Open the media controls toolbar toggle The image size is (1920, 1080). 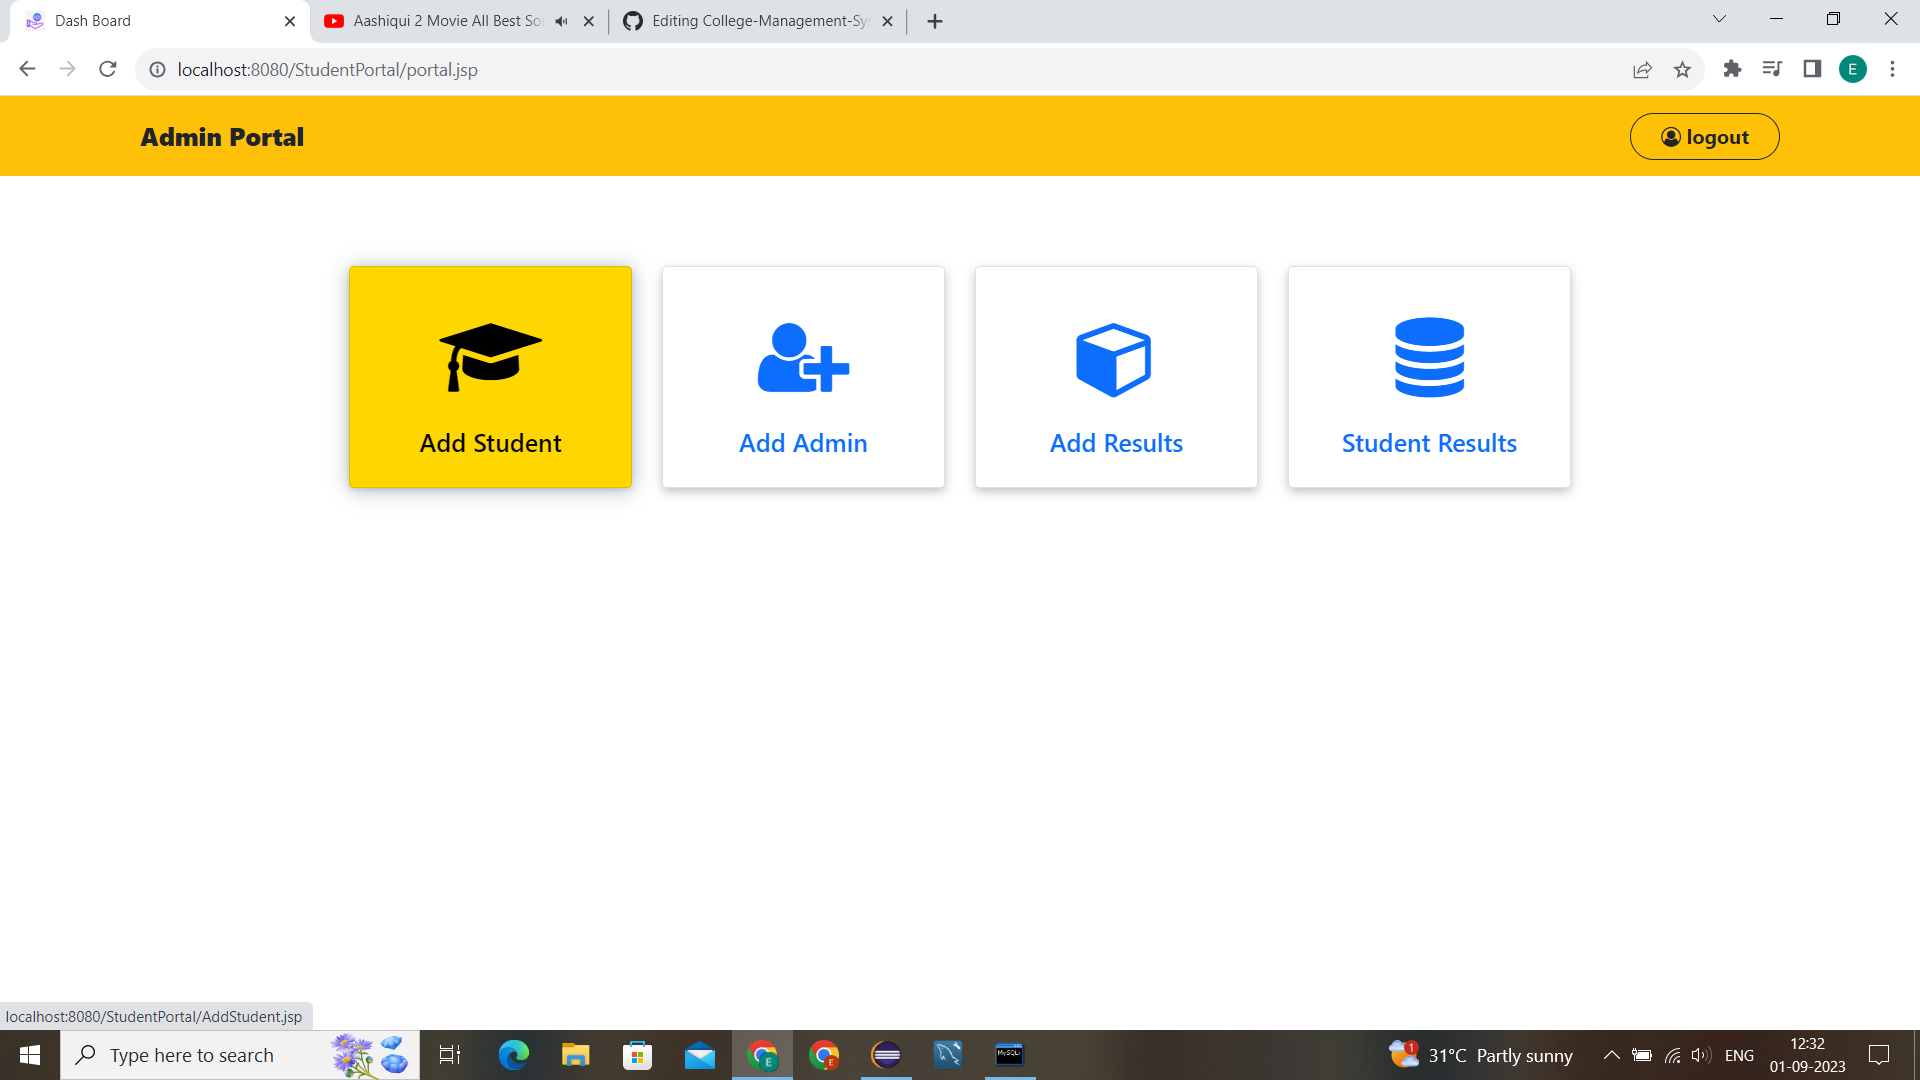tap(1772, 69)
